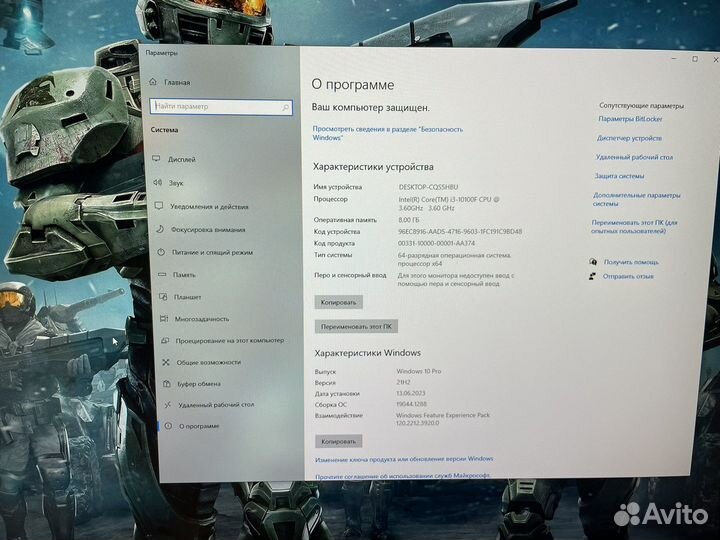Click the Найти параметр search field
Image resolution: width=720 pixels, height=540 pixels.
pyautogui.click(x=221, y=107)
